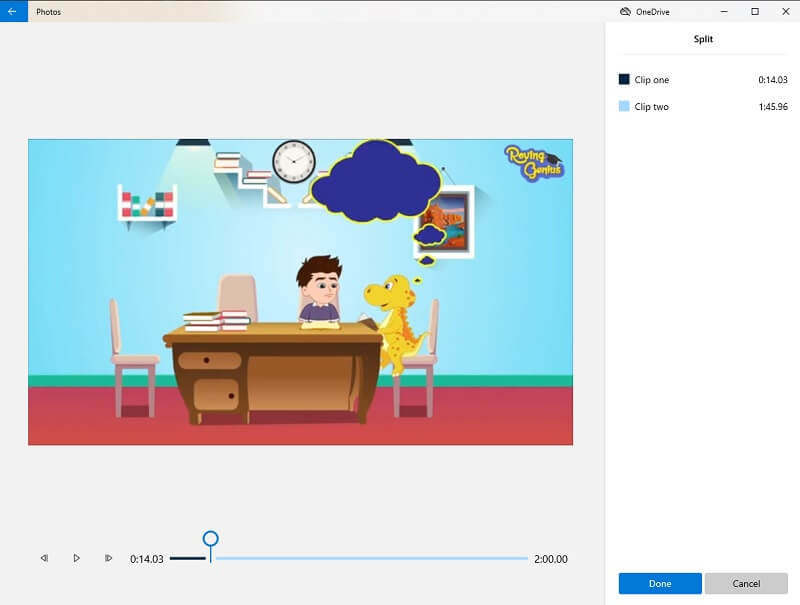Advance one frame with next-frame icon
Image resolution: width=800 pixels, height=605 pixels.
pyautogui.click(x=110, y=558)
